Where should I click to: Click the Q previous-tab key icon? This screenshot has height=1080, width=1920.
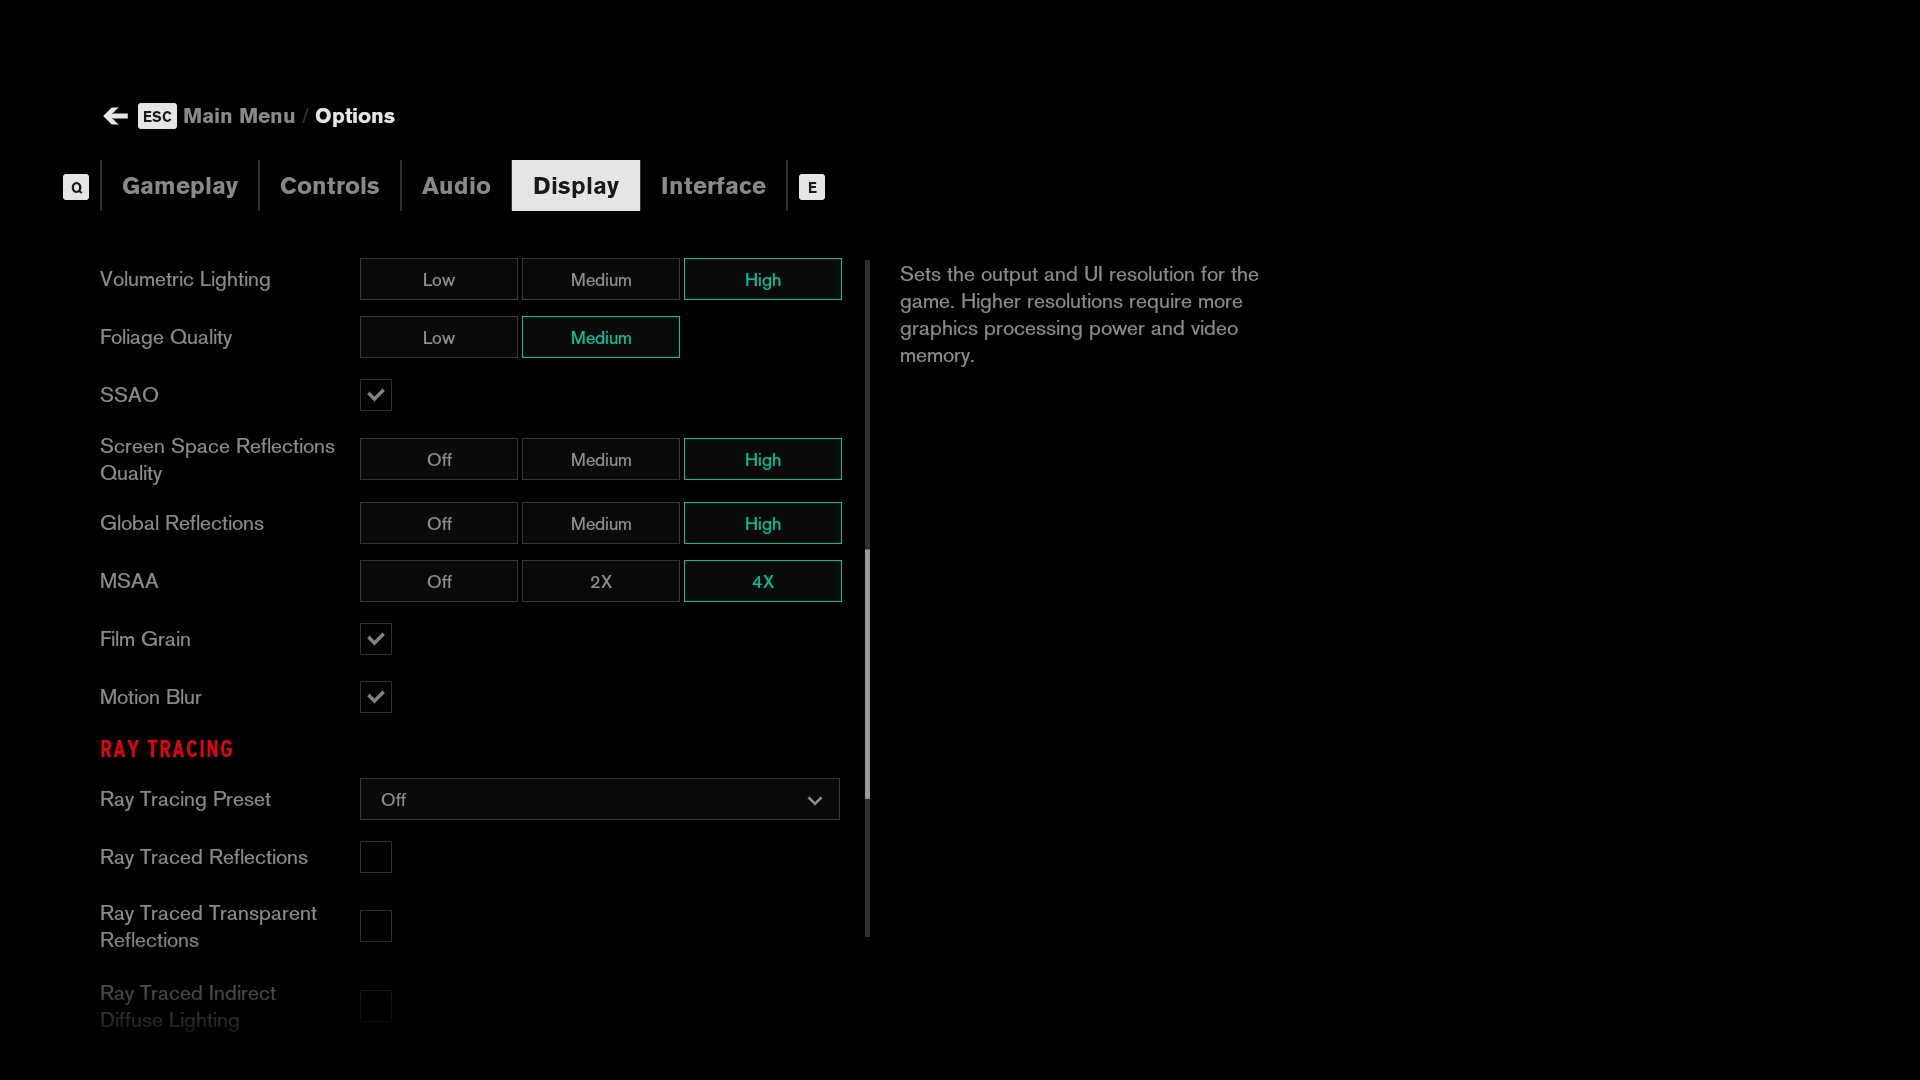76,187
